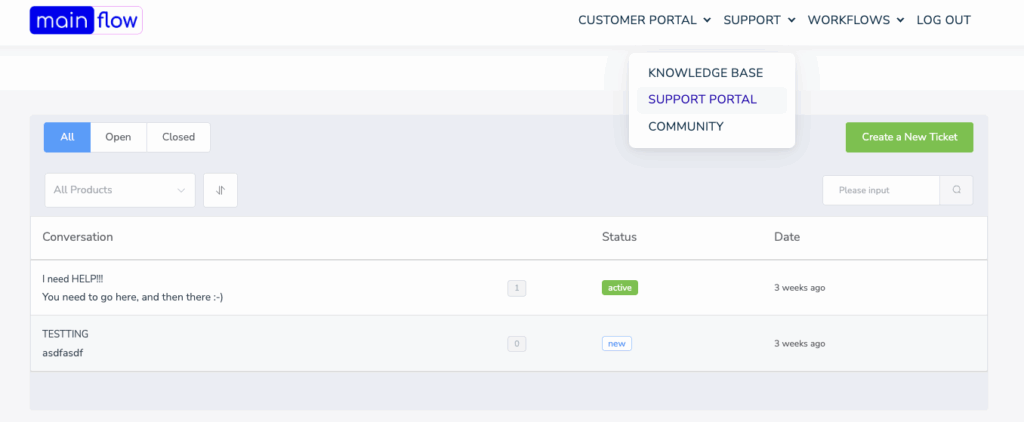Screen dimensions: 1024x422
Task: Click the search magnifier icon button
Action: pos(956,190)
